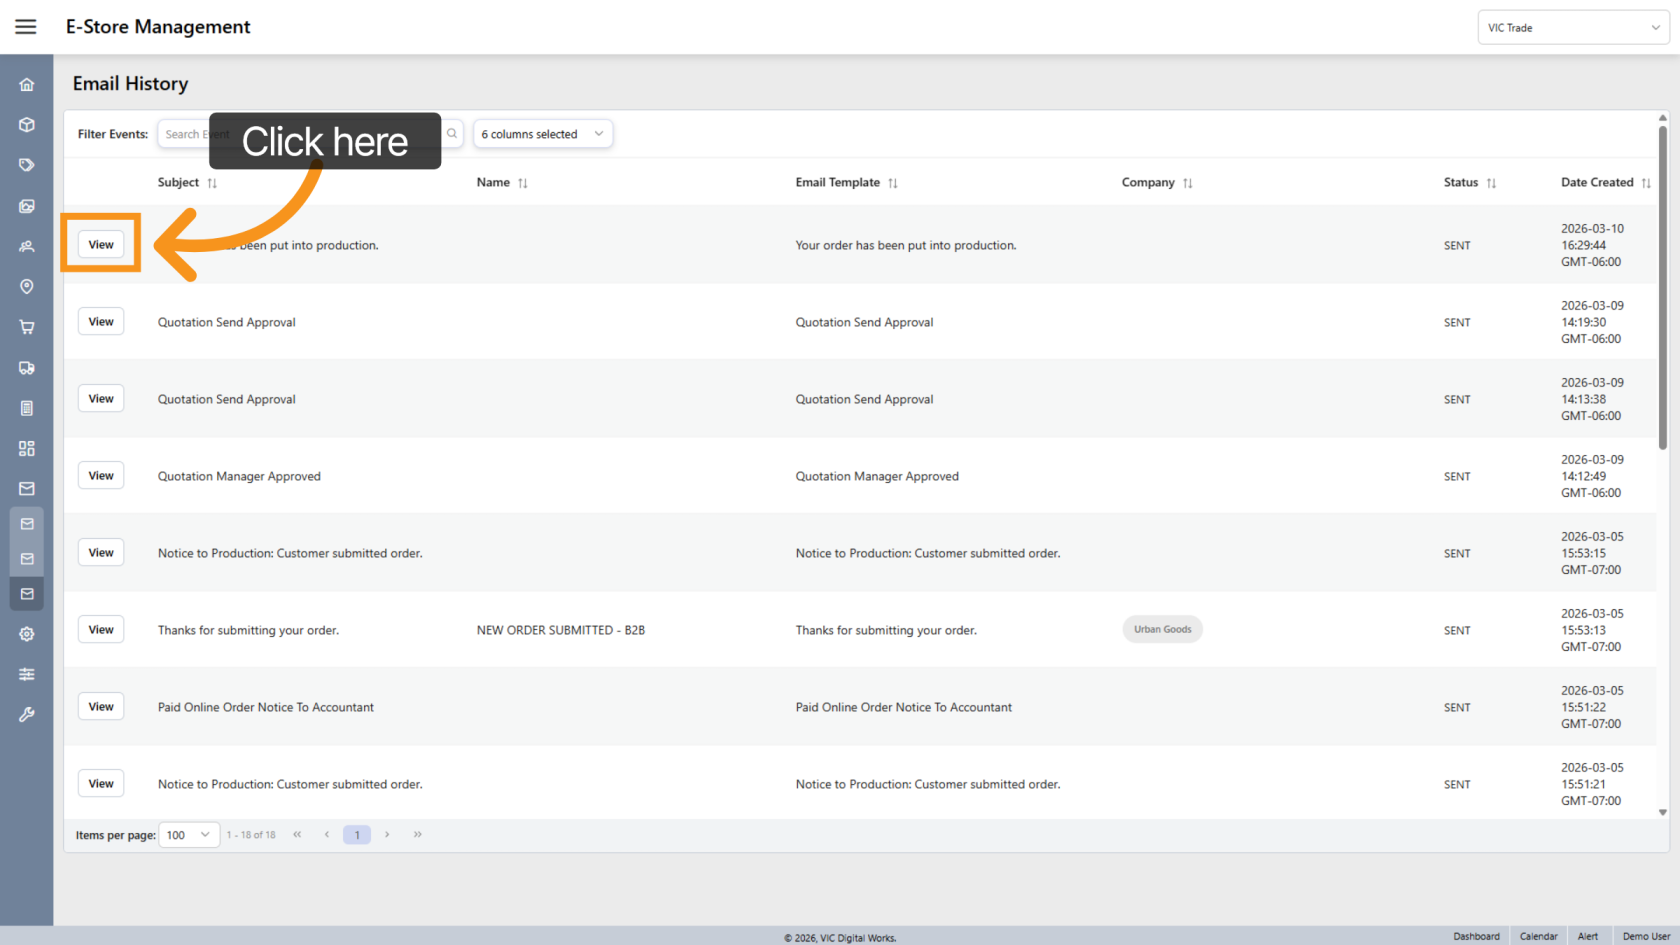Expand the 6 columns selected dropdown

point(542,134)
